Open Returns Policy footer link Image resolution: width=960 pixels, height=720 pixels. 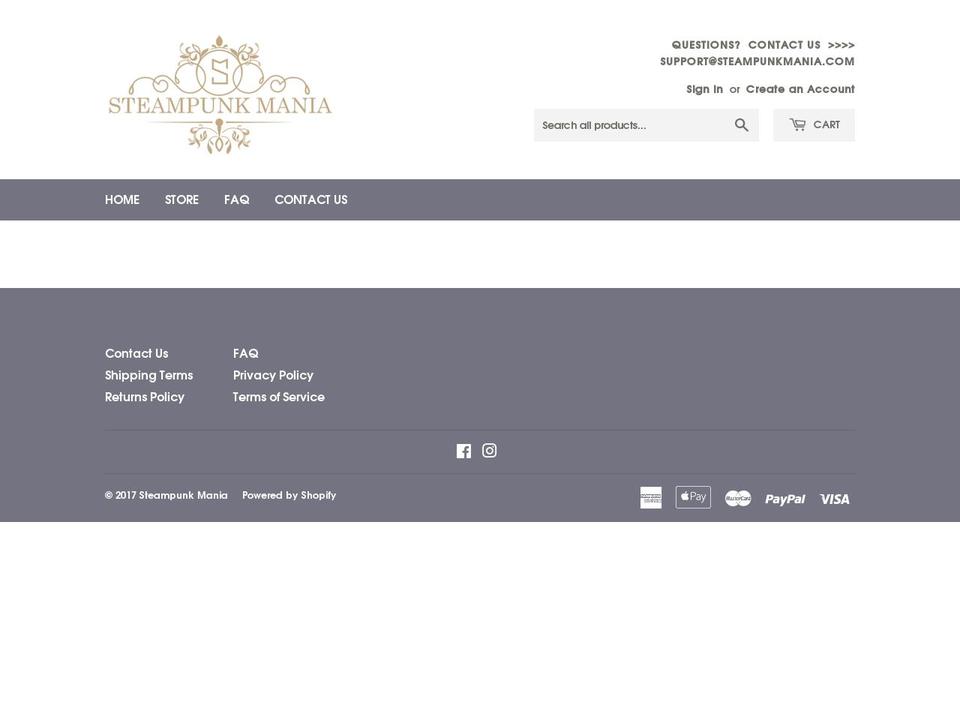(x=144, y=397)
